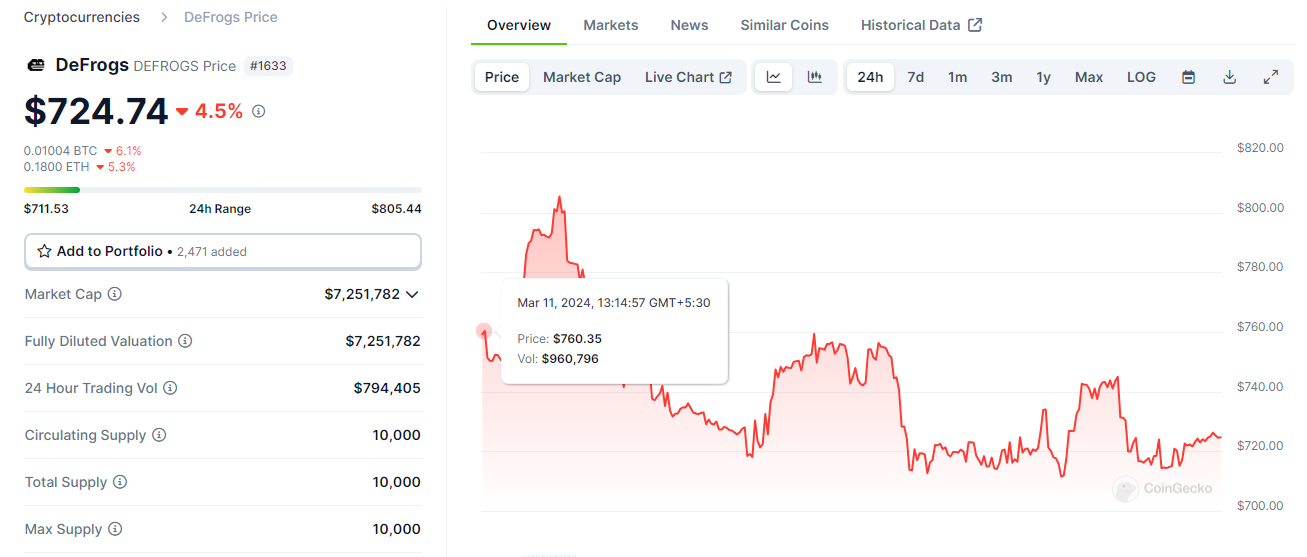
Task: Expand Market Cap value dropdown chevron
Action: tap(412, 294)
